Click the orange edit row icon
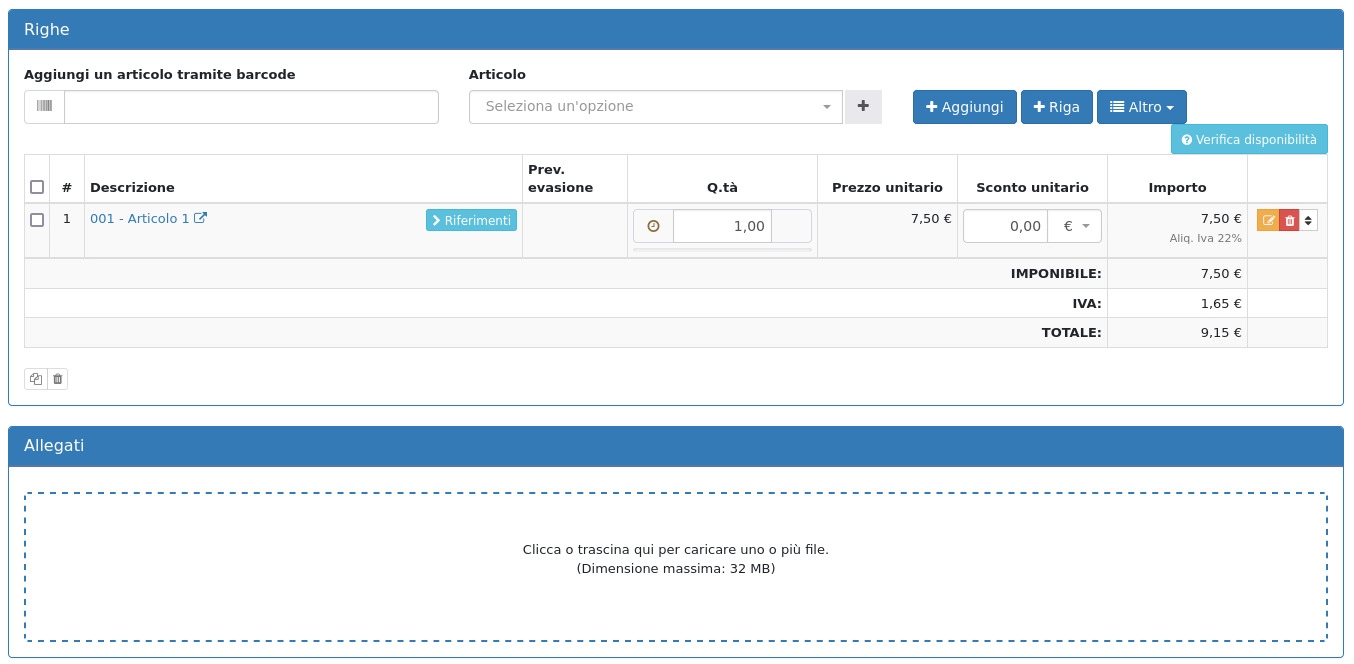Image resolution: width=1354 pixels, height=664 pixels. [1268, 221]
